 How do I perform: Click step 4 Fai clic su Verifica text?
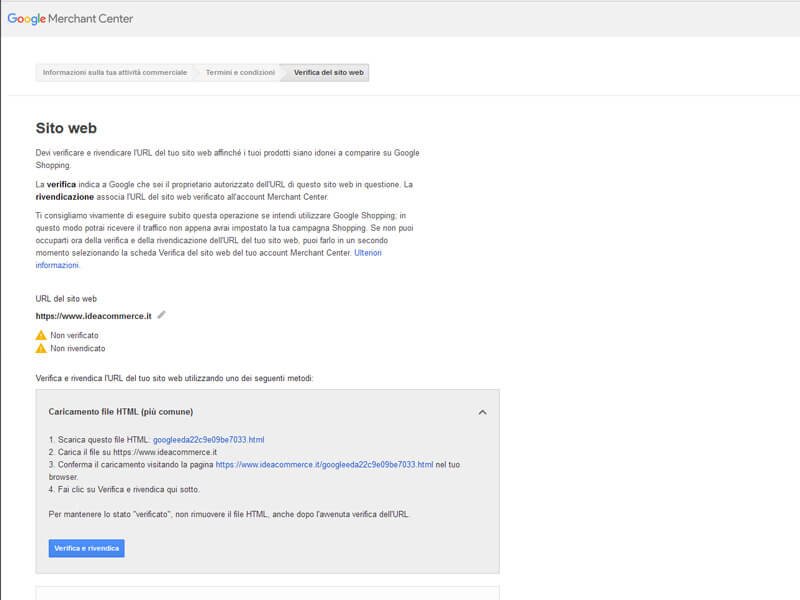point(124,490)
